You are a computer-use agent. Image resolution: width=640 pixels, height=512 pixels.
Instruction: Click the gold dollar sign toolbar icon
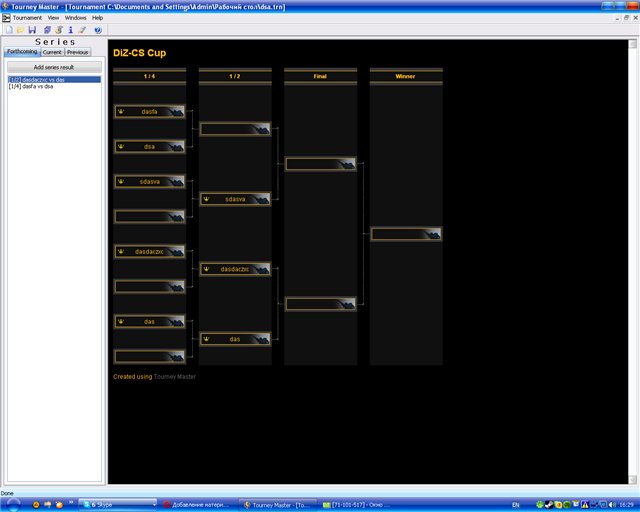58,30
